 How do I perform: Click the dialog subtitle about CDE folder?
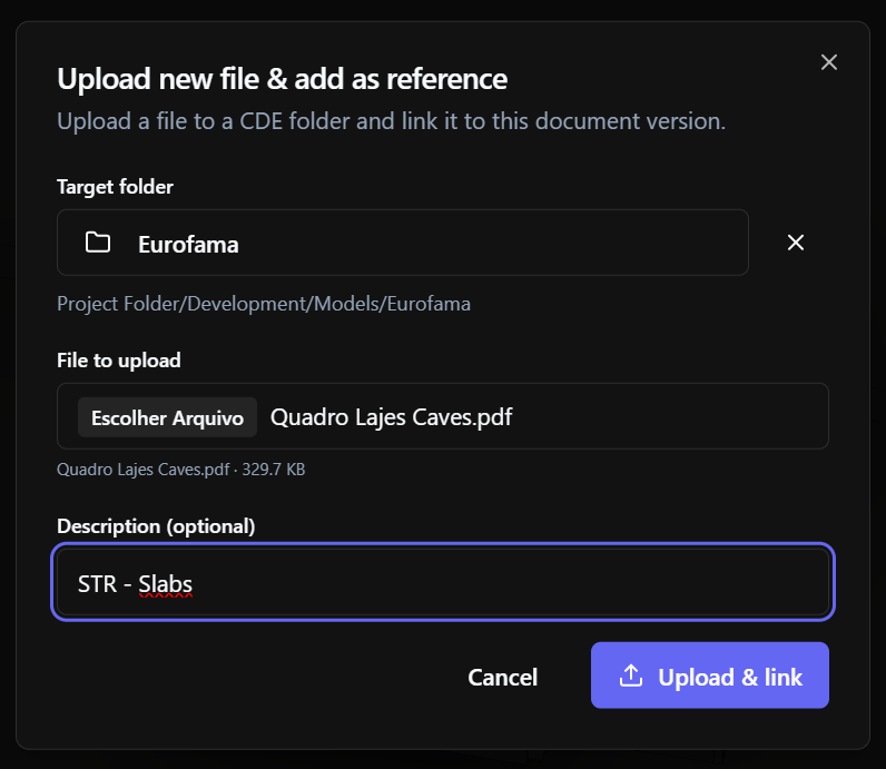click(x=391, y=121)
